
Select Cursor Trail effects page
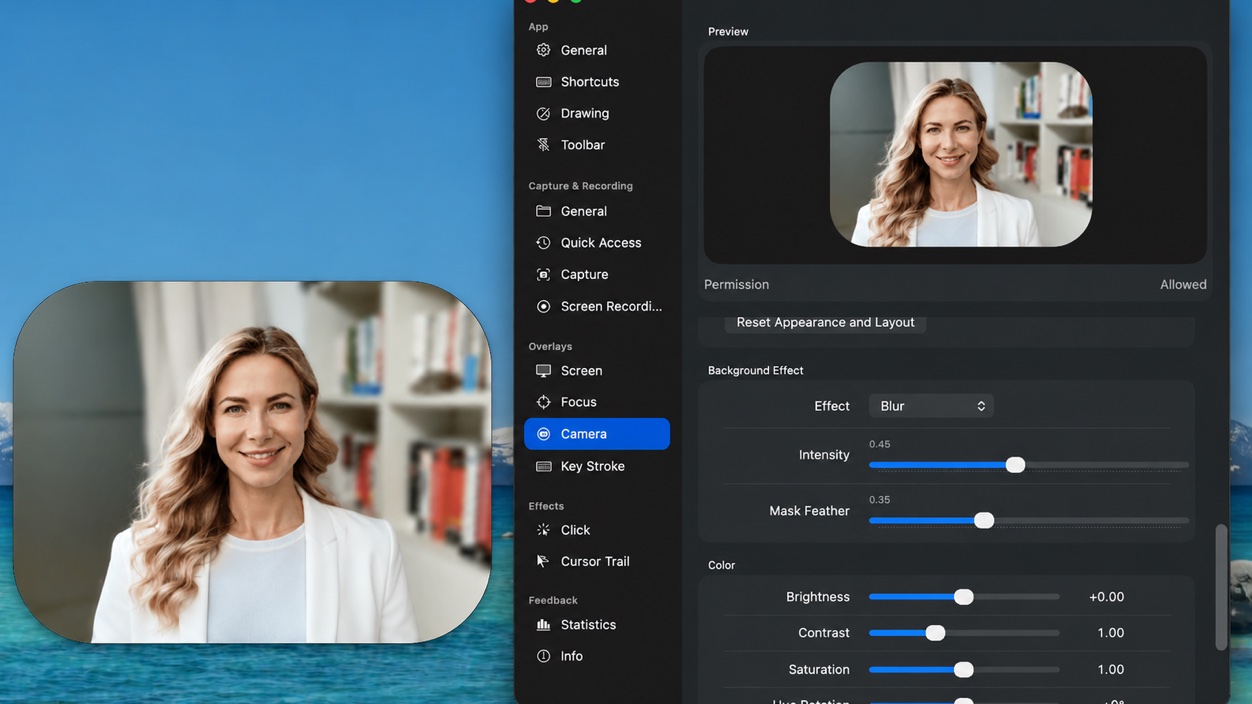[597, 561]
